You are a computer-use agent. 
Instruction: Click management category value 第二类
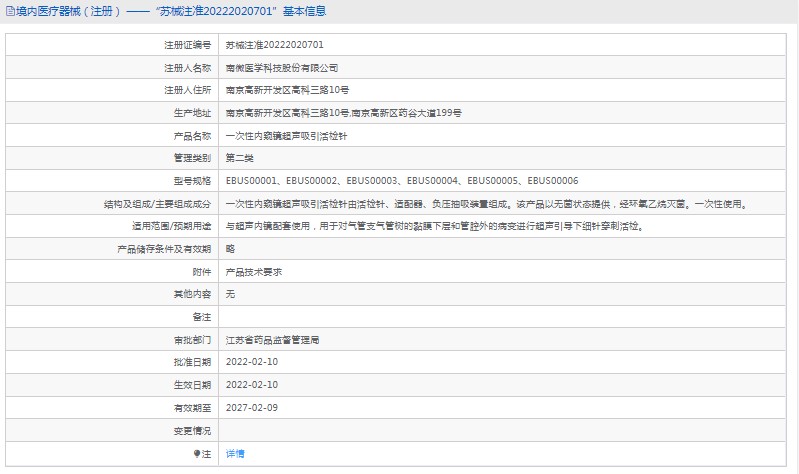[240, 158]
